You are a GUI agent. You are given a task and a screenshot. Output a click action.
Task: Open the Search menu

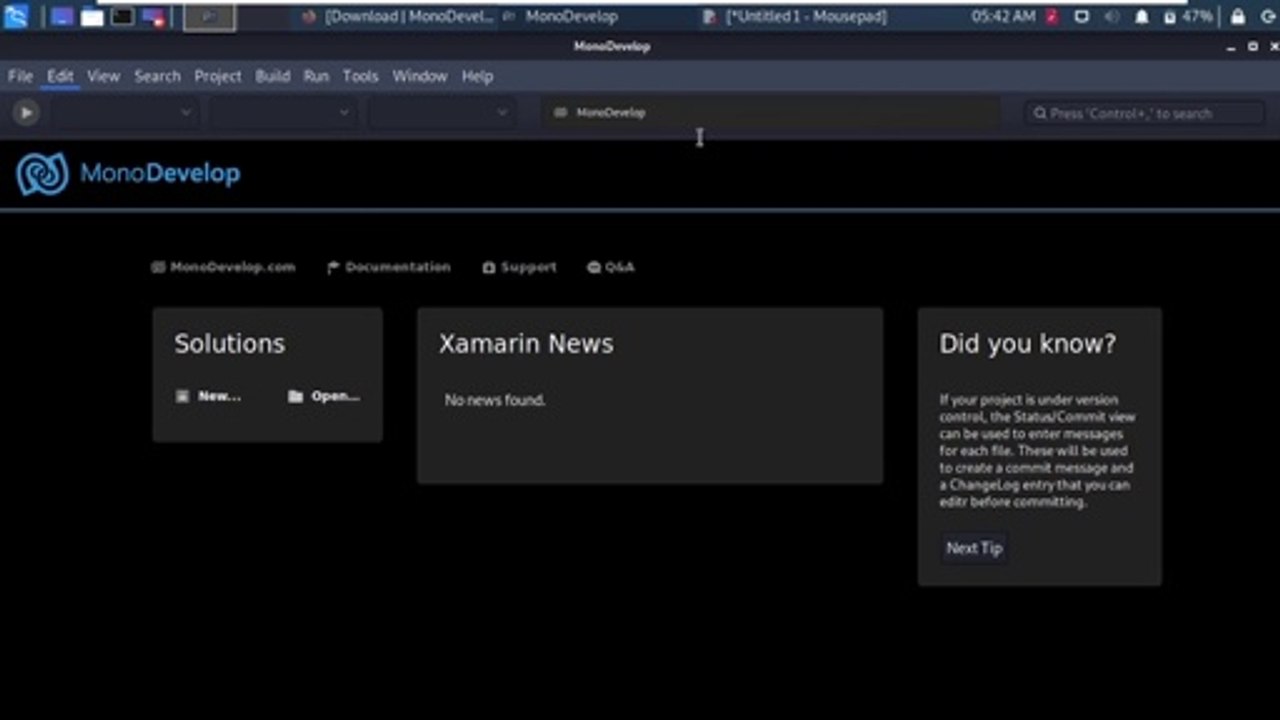point(157,76)
